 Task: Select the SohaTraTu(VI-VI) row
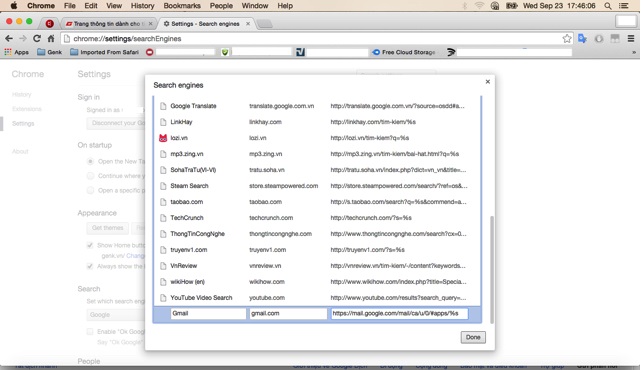(x=317, y=170)
